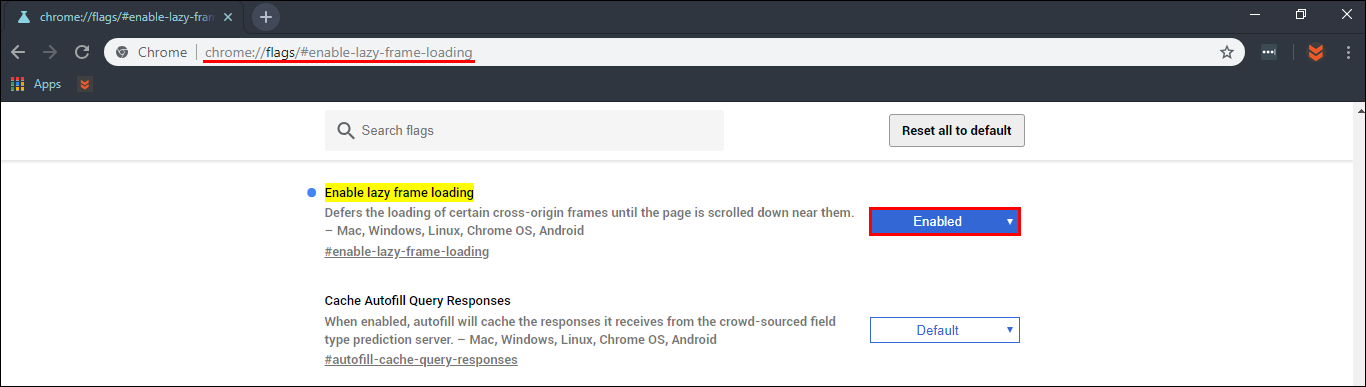This screenshot has width=1366, height=387.
Task: Click the forward navigation arrow
Action: tap(50, 52)
